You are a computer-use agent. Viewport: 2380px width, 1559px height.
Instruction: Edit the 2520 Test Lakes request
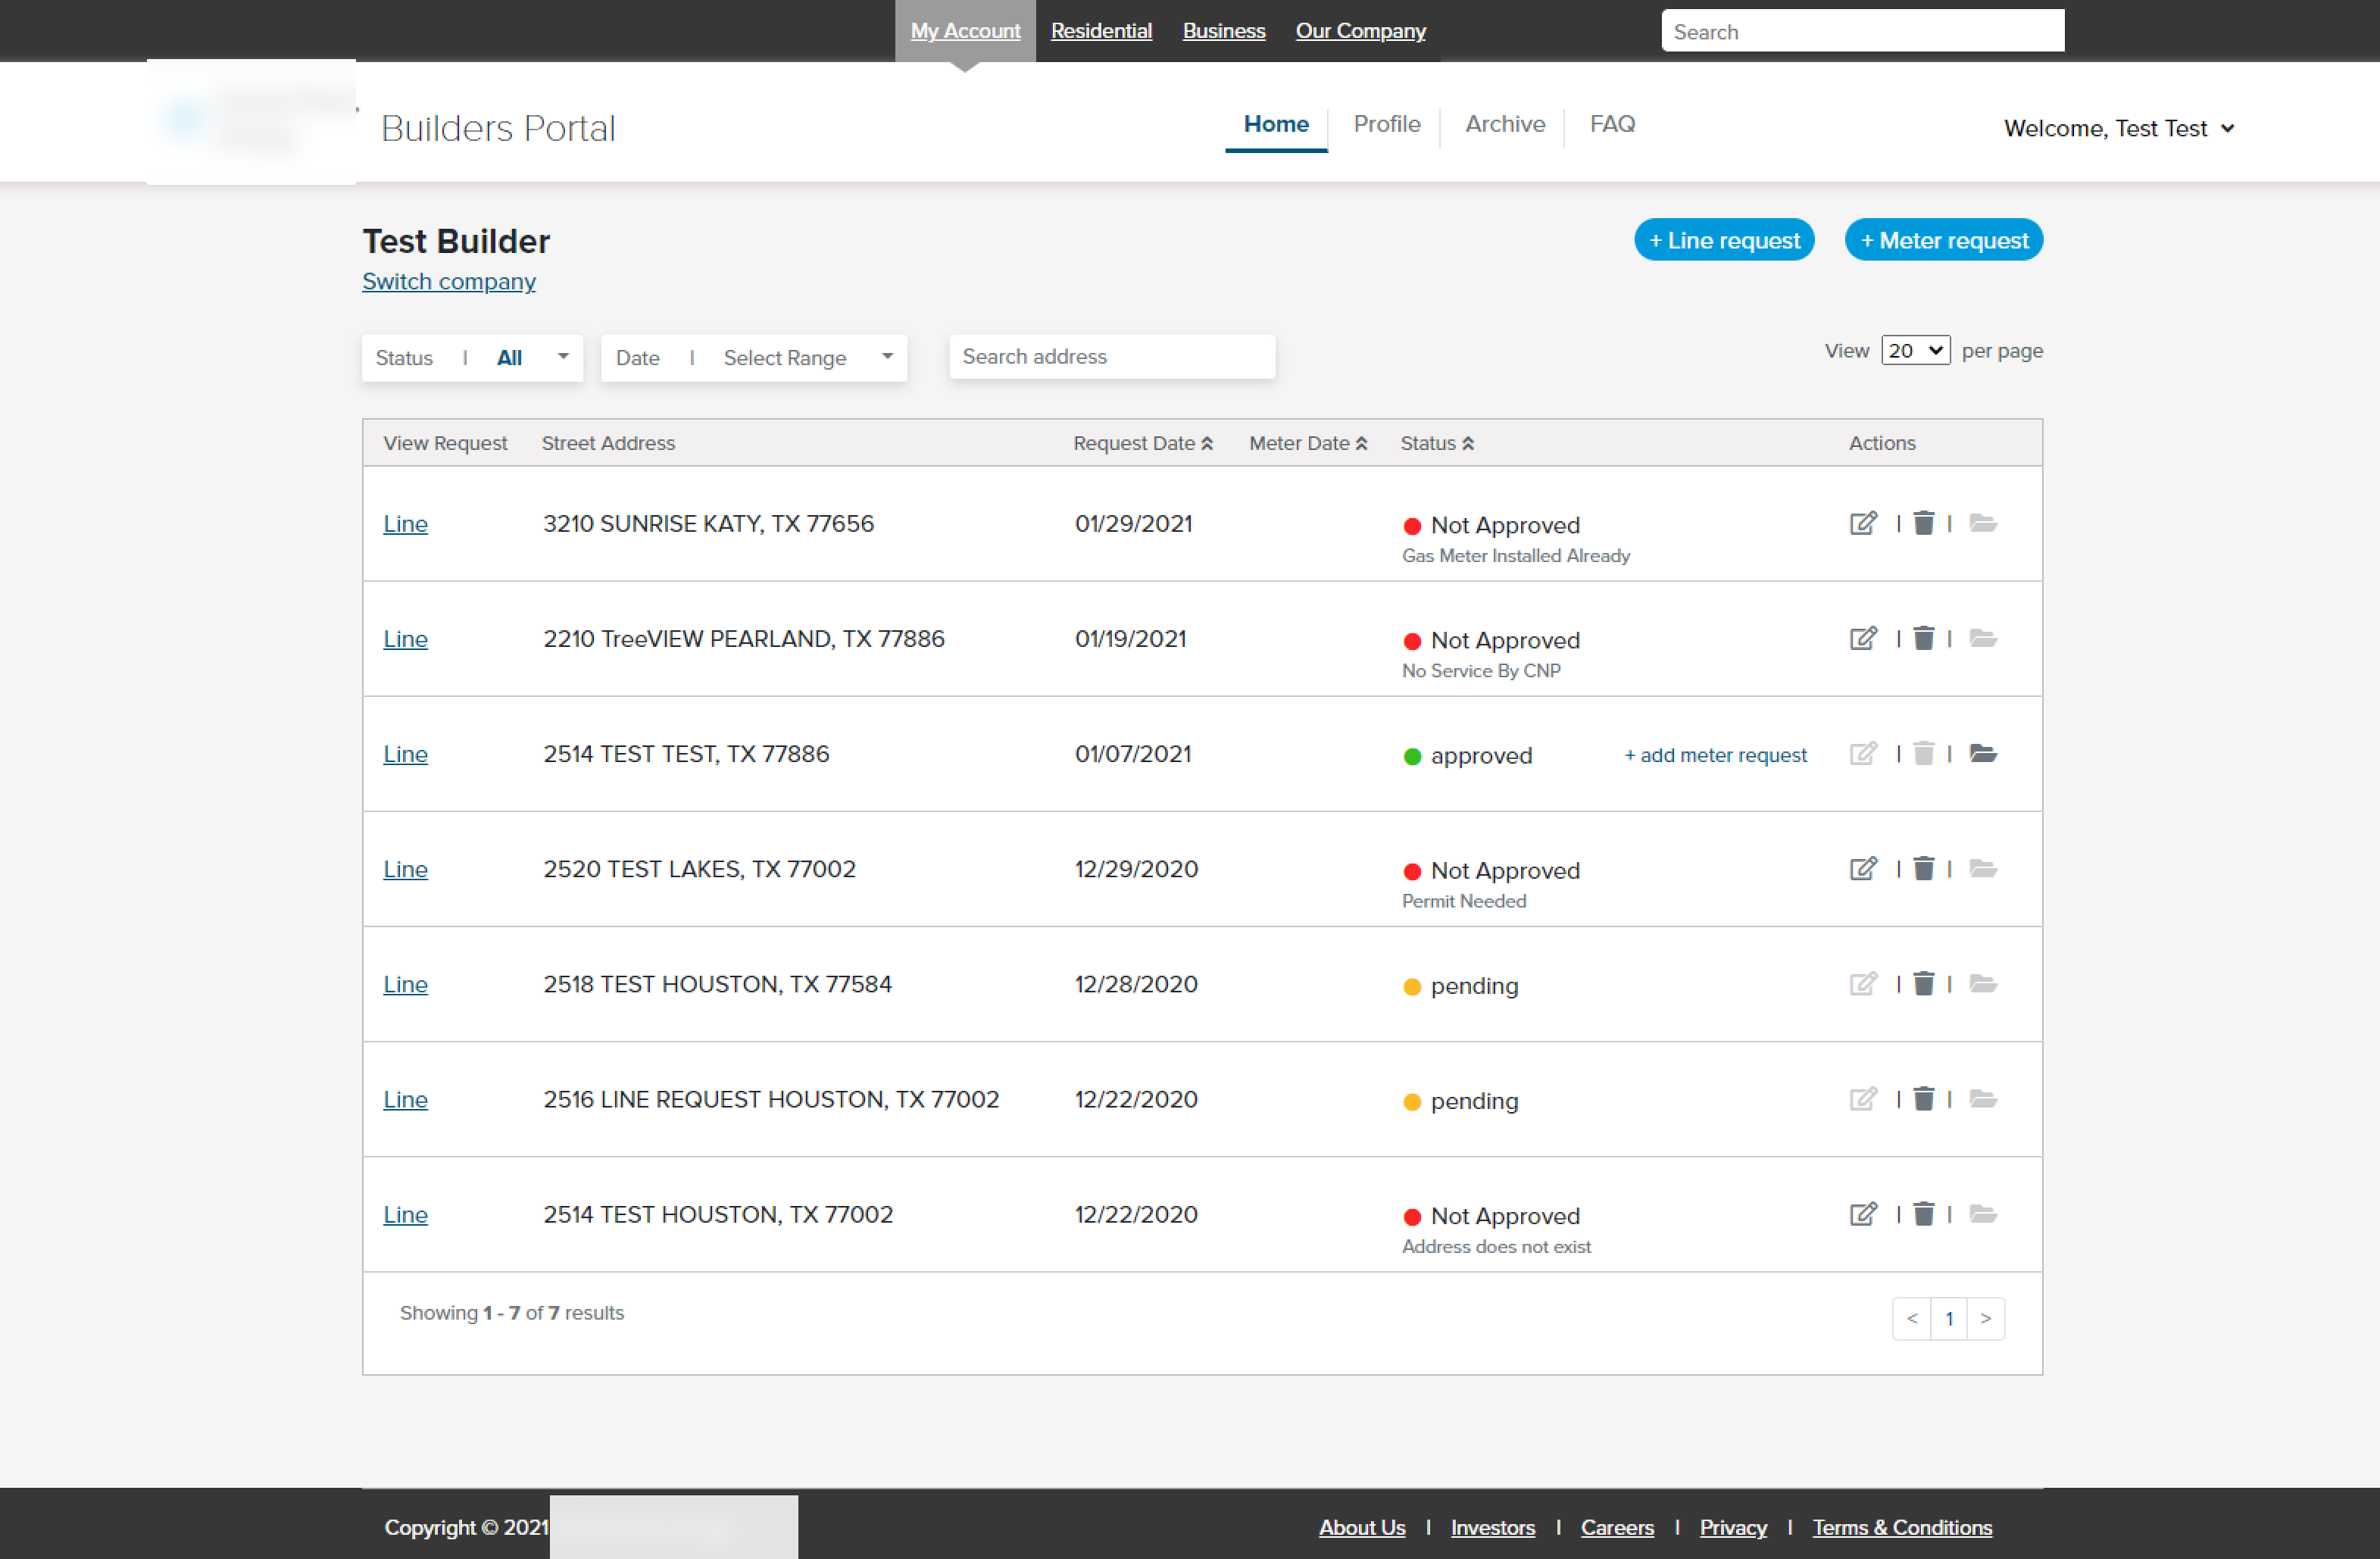click(1862, 868)
